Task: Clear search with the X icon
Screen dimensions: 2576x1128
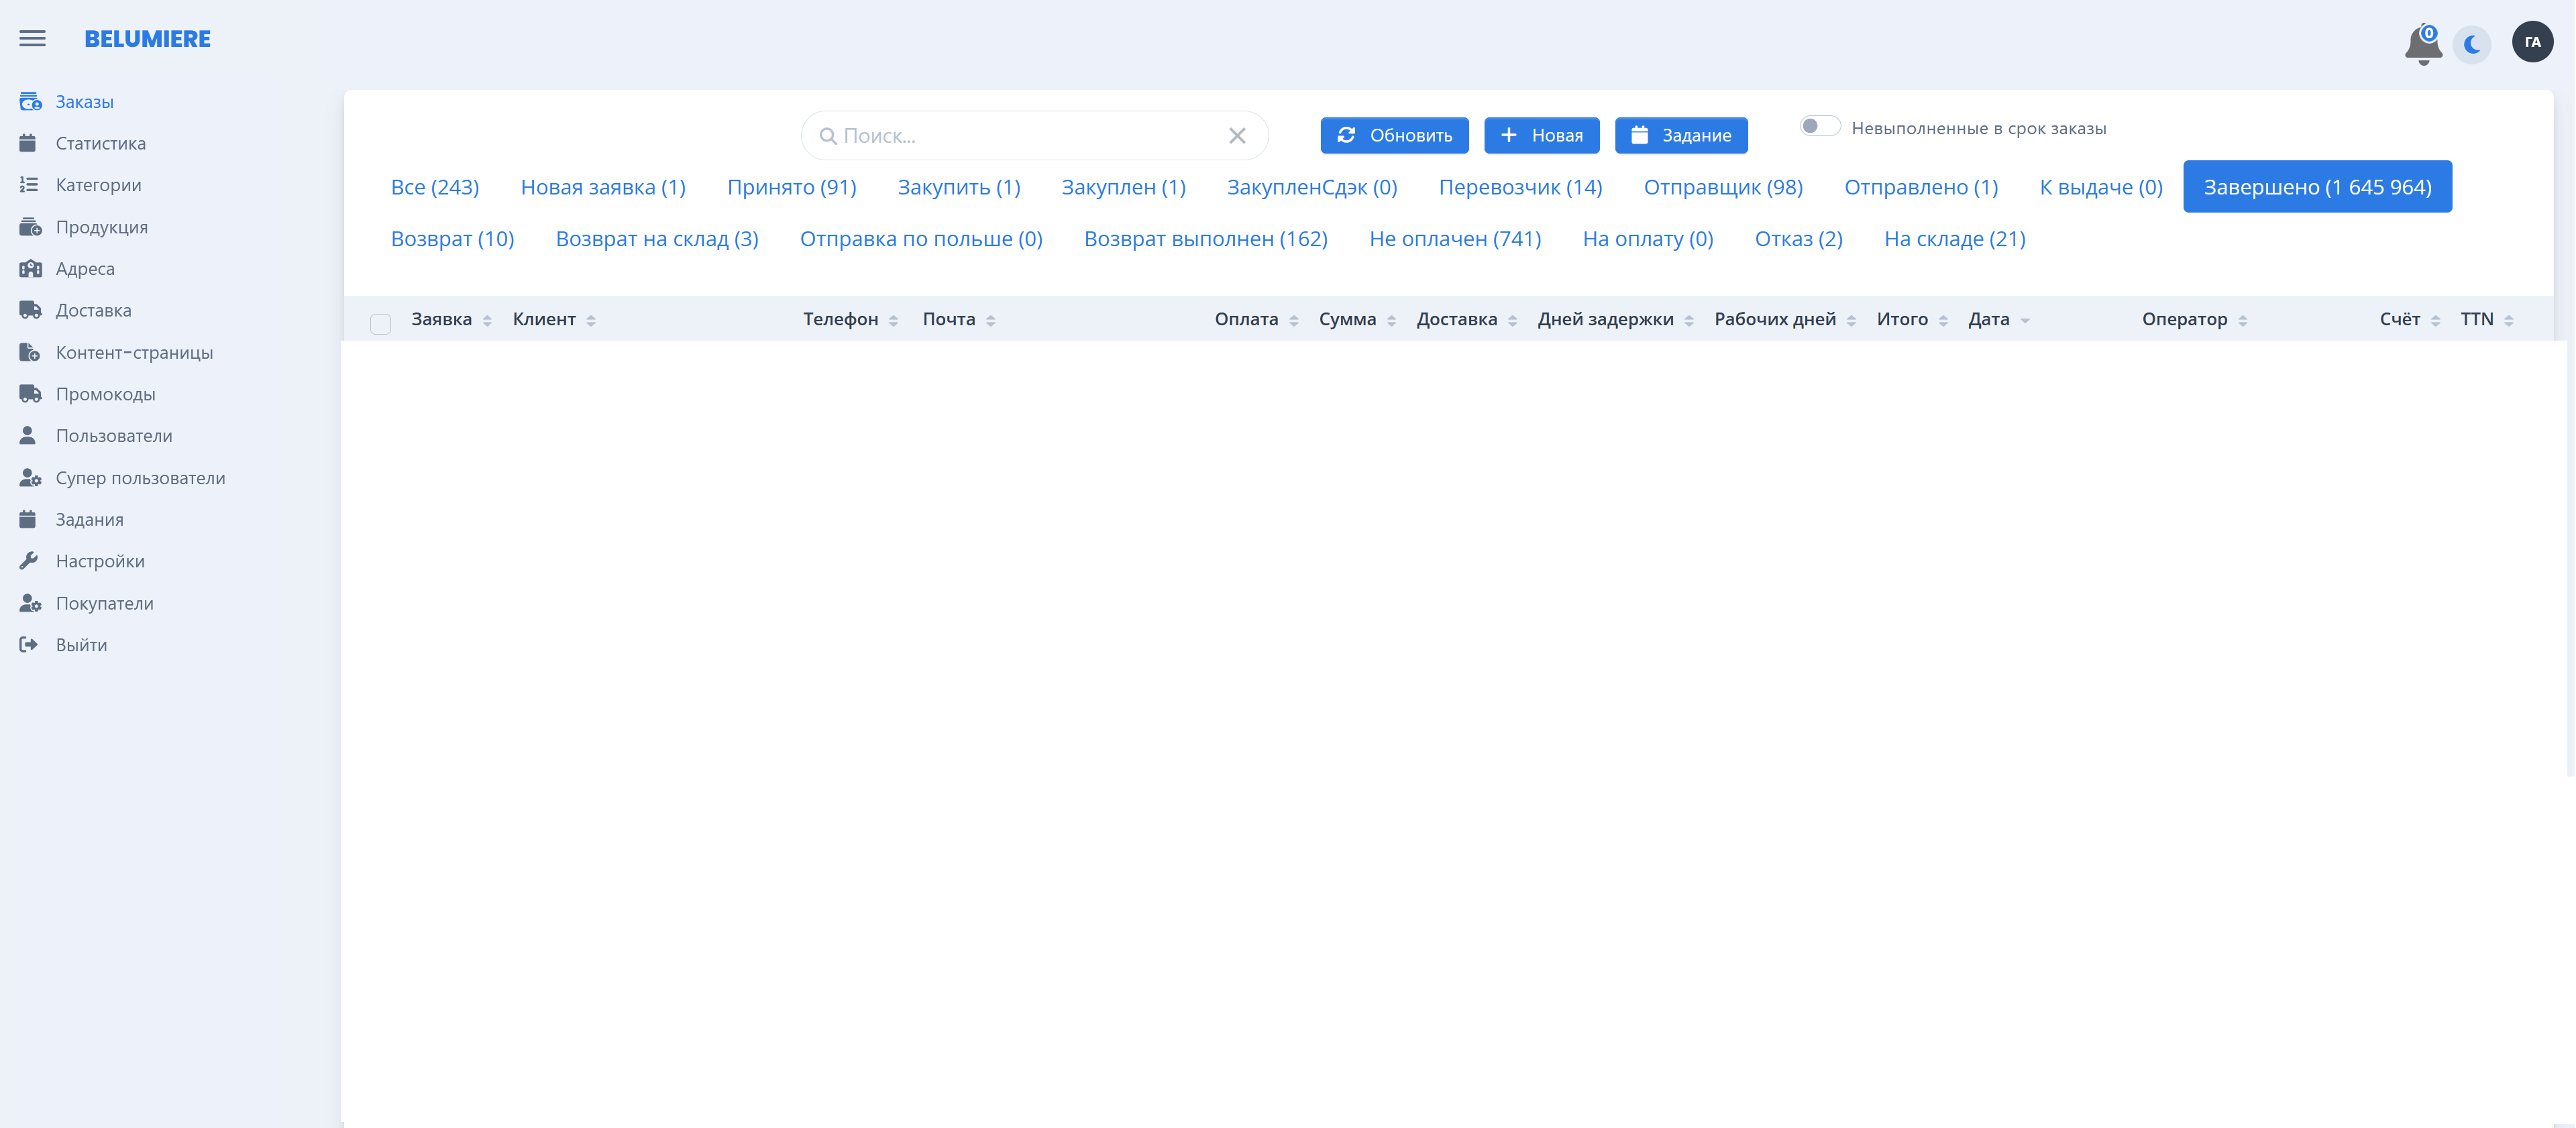Action: click(1237, 136)
